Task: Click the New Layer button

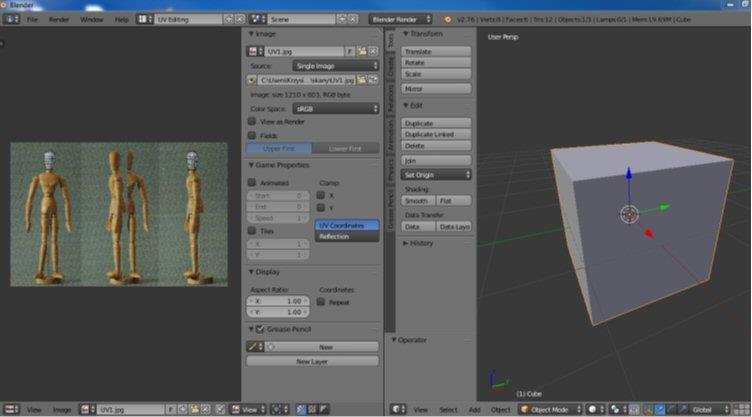Action: pyautogui.click(x=312, y=361)
